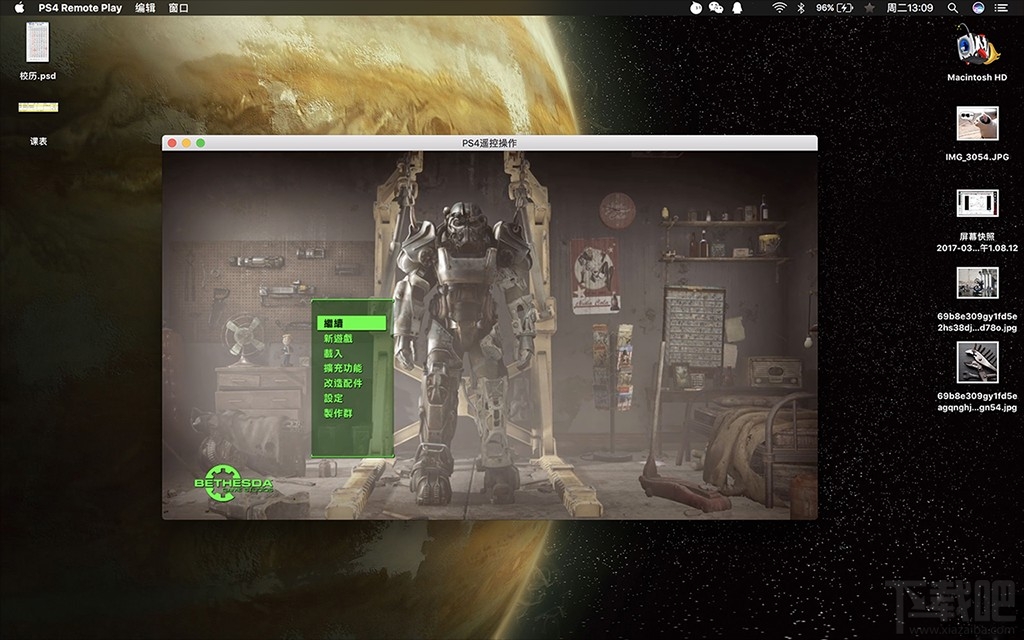Viewport: 1024px width, 640px height.
Task: Open Siri from the menu bar
Action: tap(978, 8)
